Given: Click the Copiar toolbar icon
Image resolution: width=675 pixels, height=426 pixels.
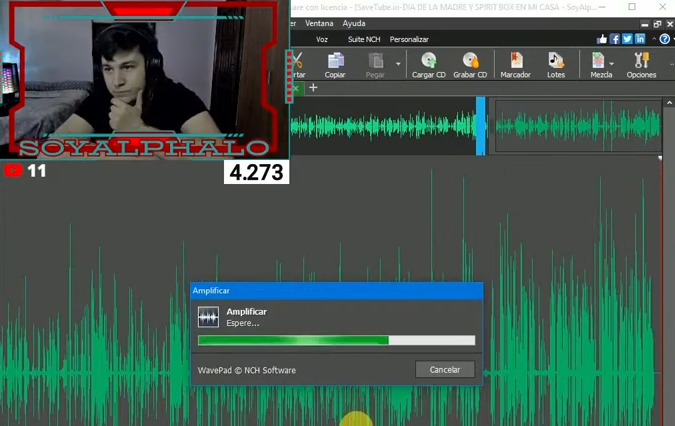Looking at the screenshot, I should coord(335,65).
